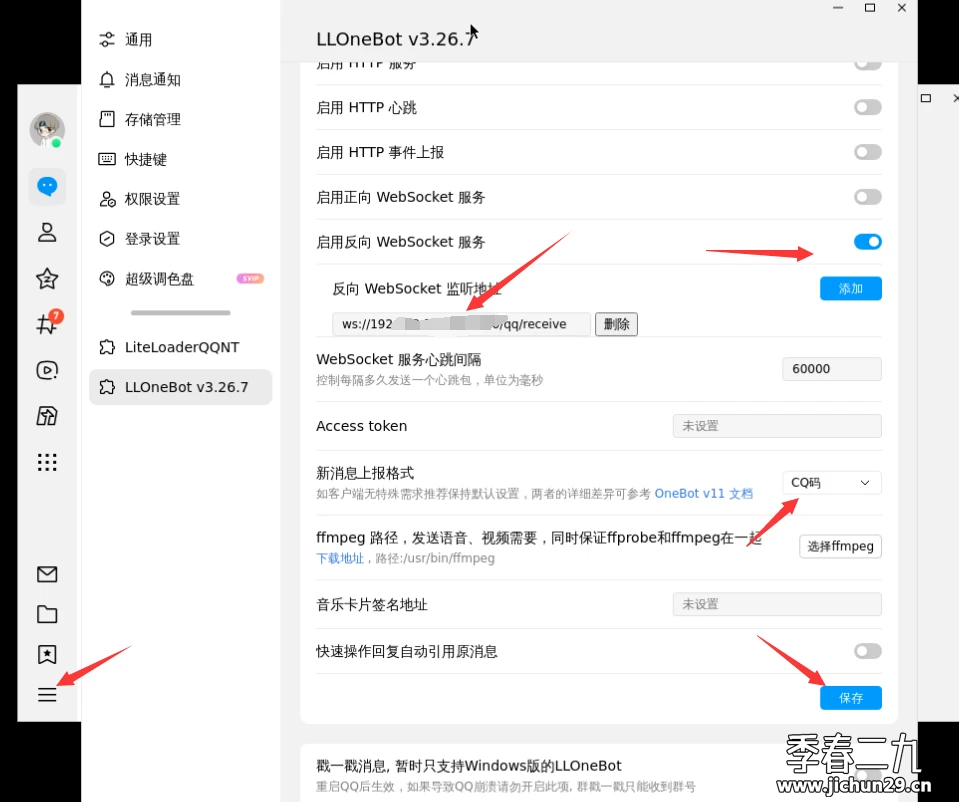Disable the 反向 WebSocket 服务 toggle
Viewport: 959px width, 802px height.
point(867,241)
